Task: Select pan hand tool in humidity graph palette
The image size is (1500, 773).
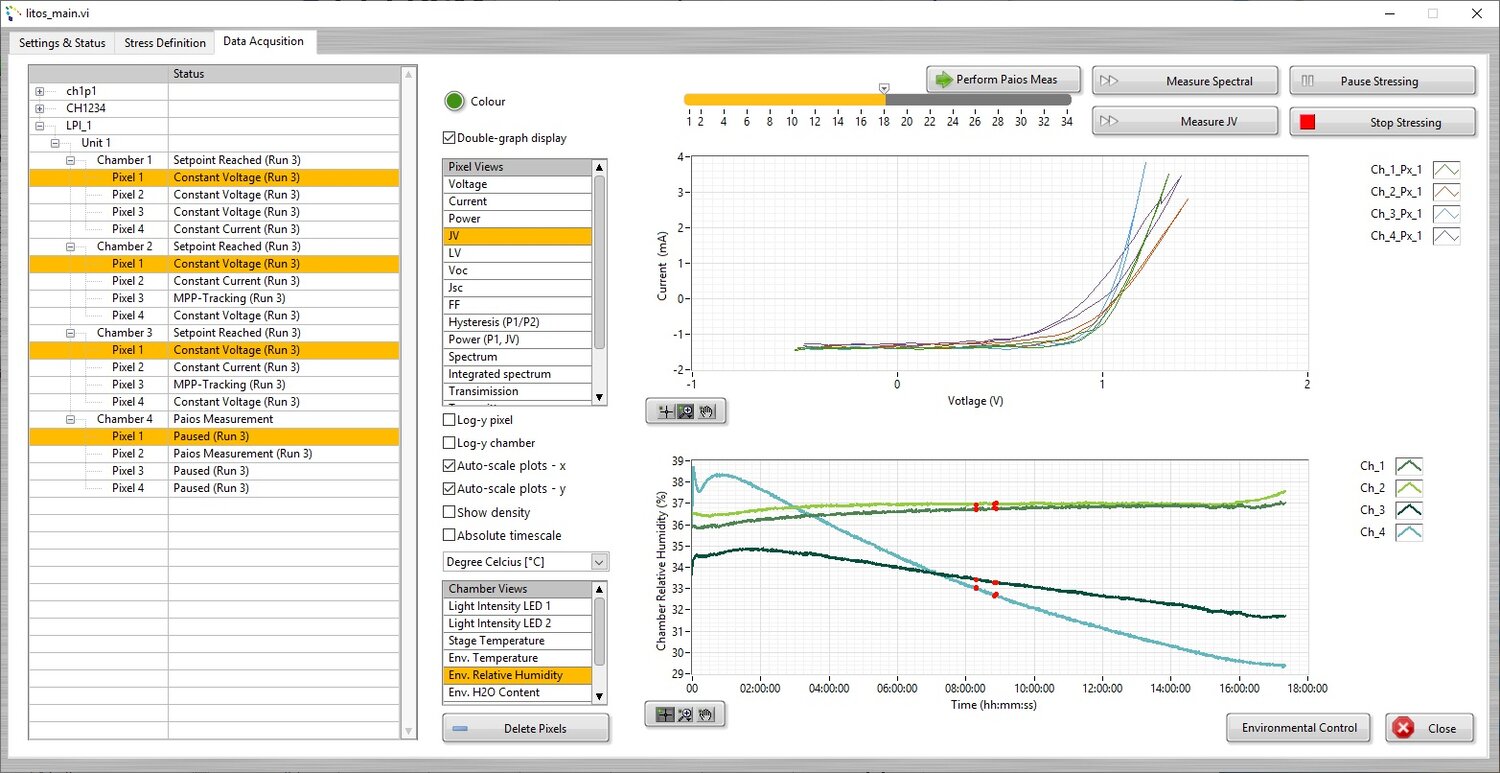Action: click(706, 714)
